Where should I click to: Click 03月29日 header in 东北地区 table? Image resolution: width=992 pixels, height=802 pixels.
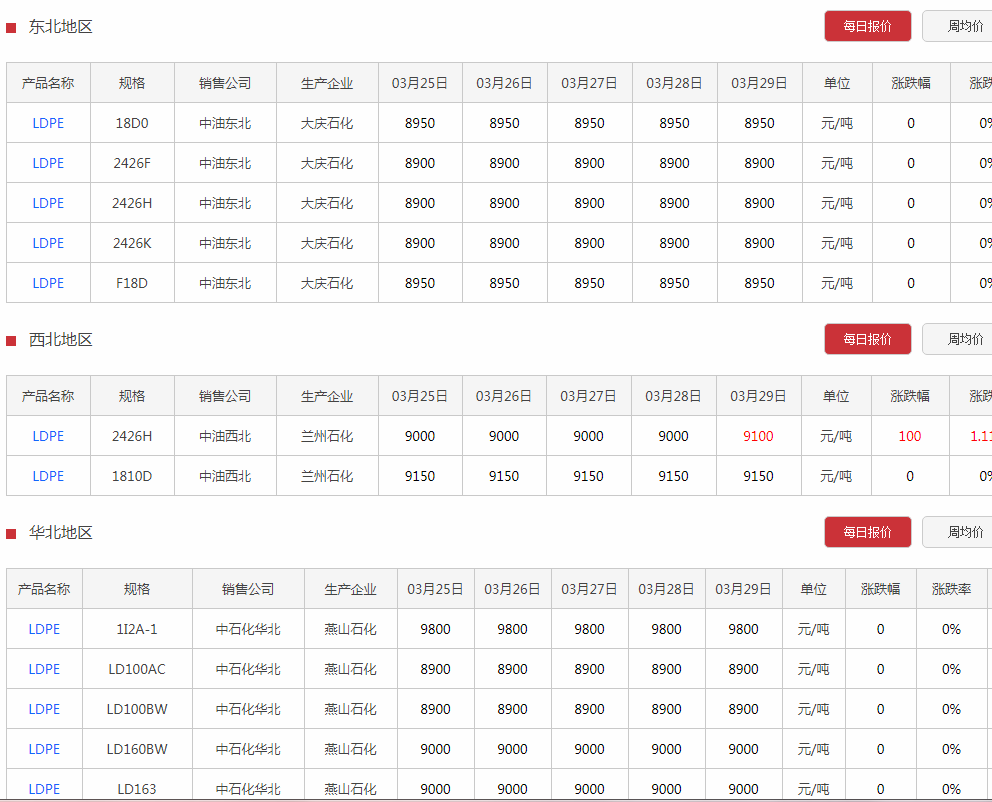[759, 83]
